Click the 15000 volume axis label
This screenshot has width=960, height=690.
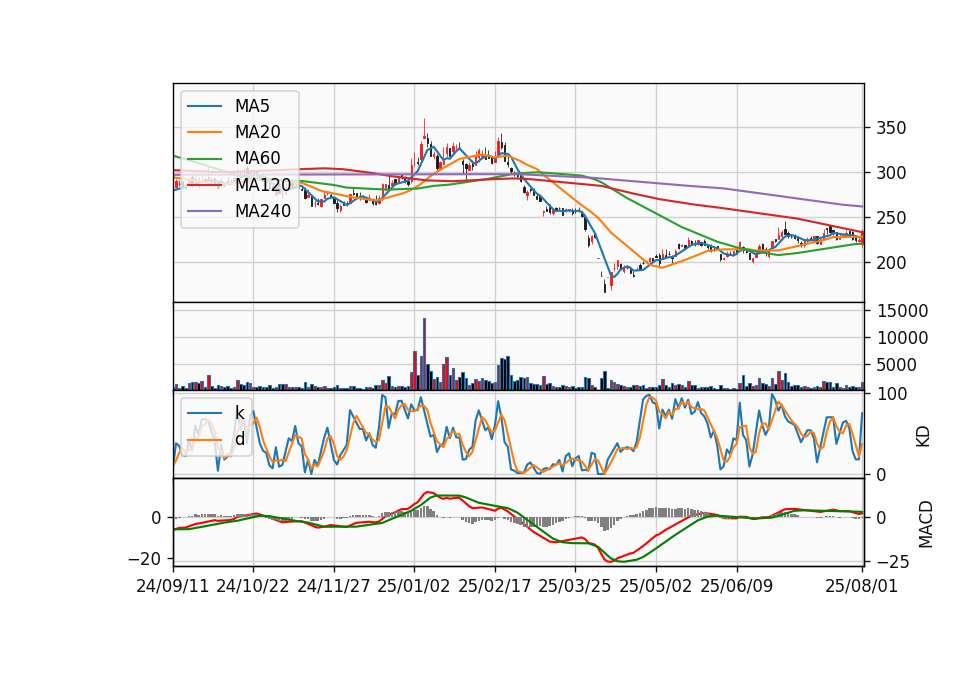tap(902, 311)
